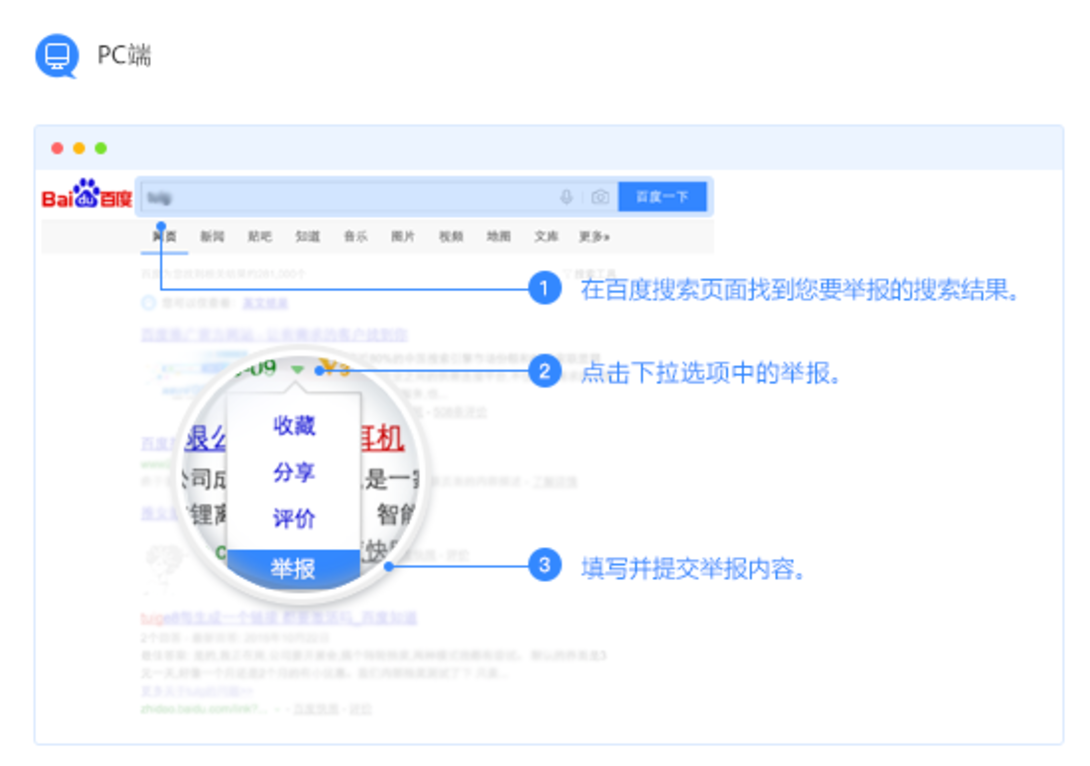Screen dimensions: 1090x766
Task: Open camera image search icon
Action: point(600,197)
